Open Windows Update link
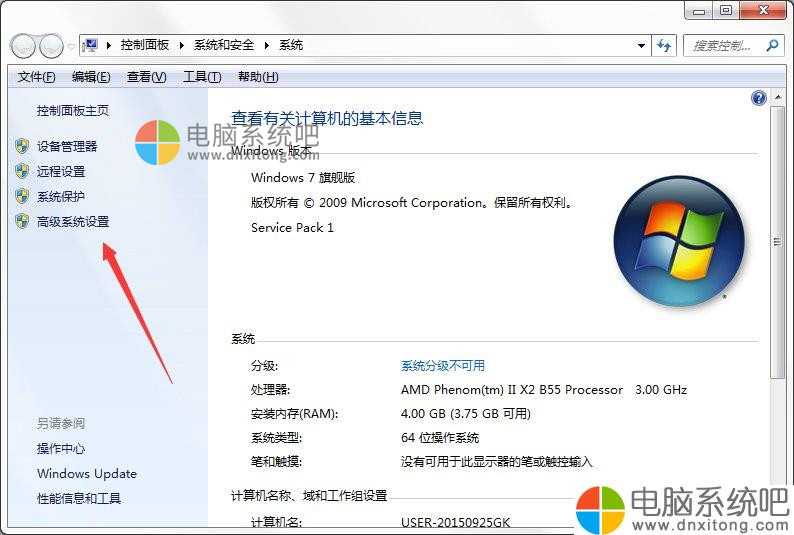The width and height of the screenshot is (794, 535). pyautogui.click(x=87, y=474)
